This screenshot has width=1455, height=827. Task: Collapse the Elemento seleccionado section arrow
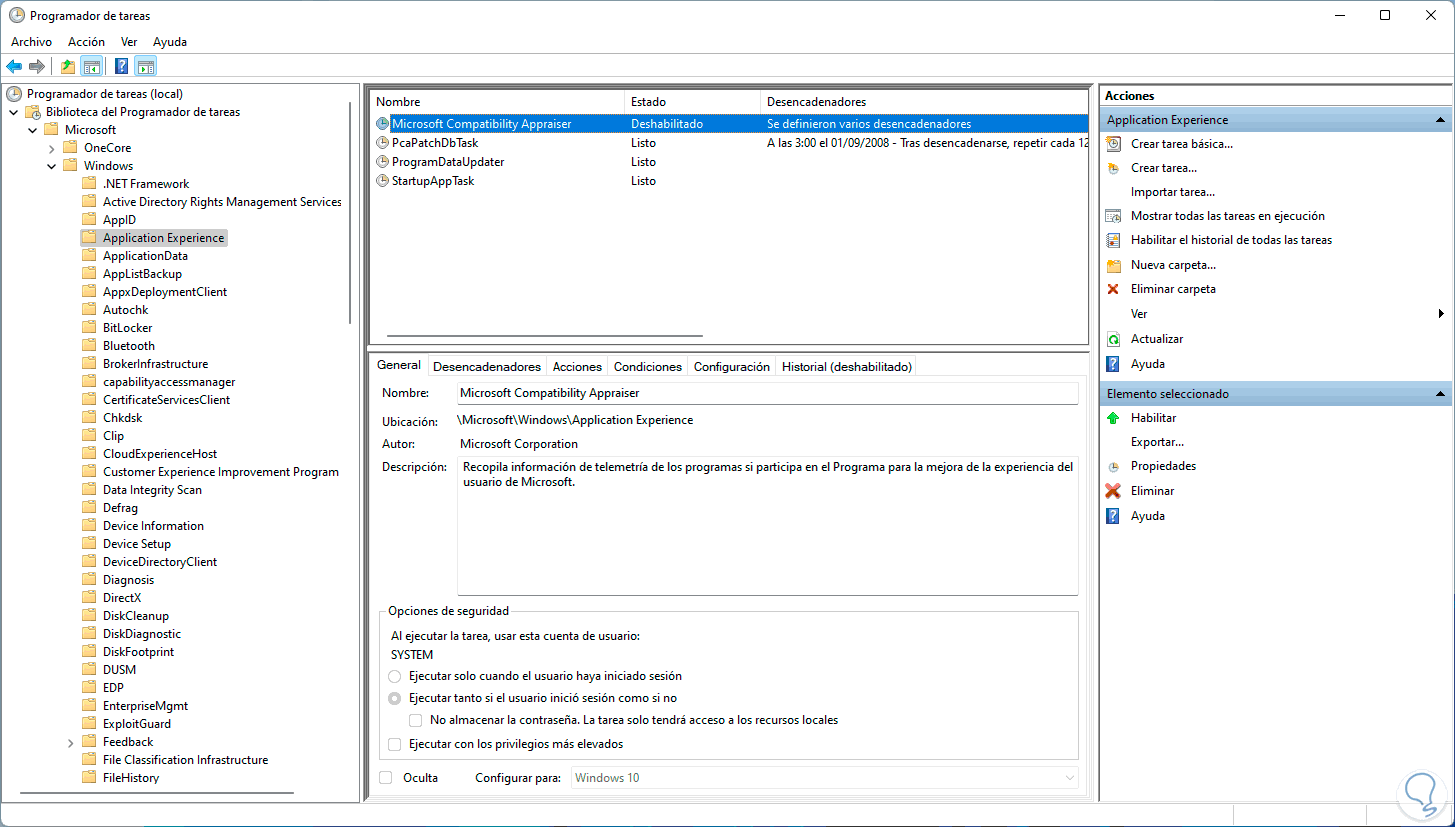click(1440, 394)
